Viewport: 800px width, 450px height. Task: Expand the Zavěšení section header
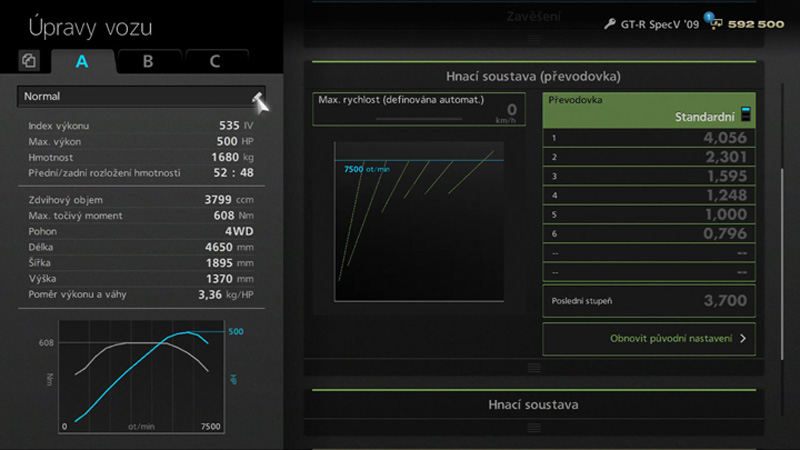[x=533, y=16]
